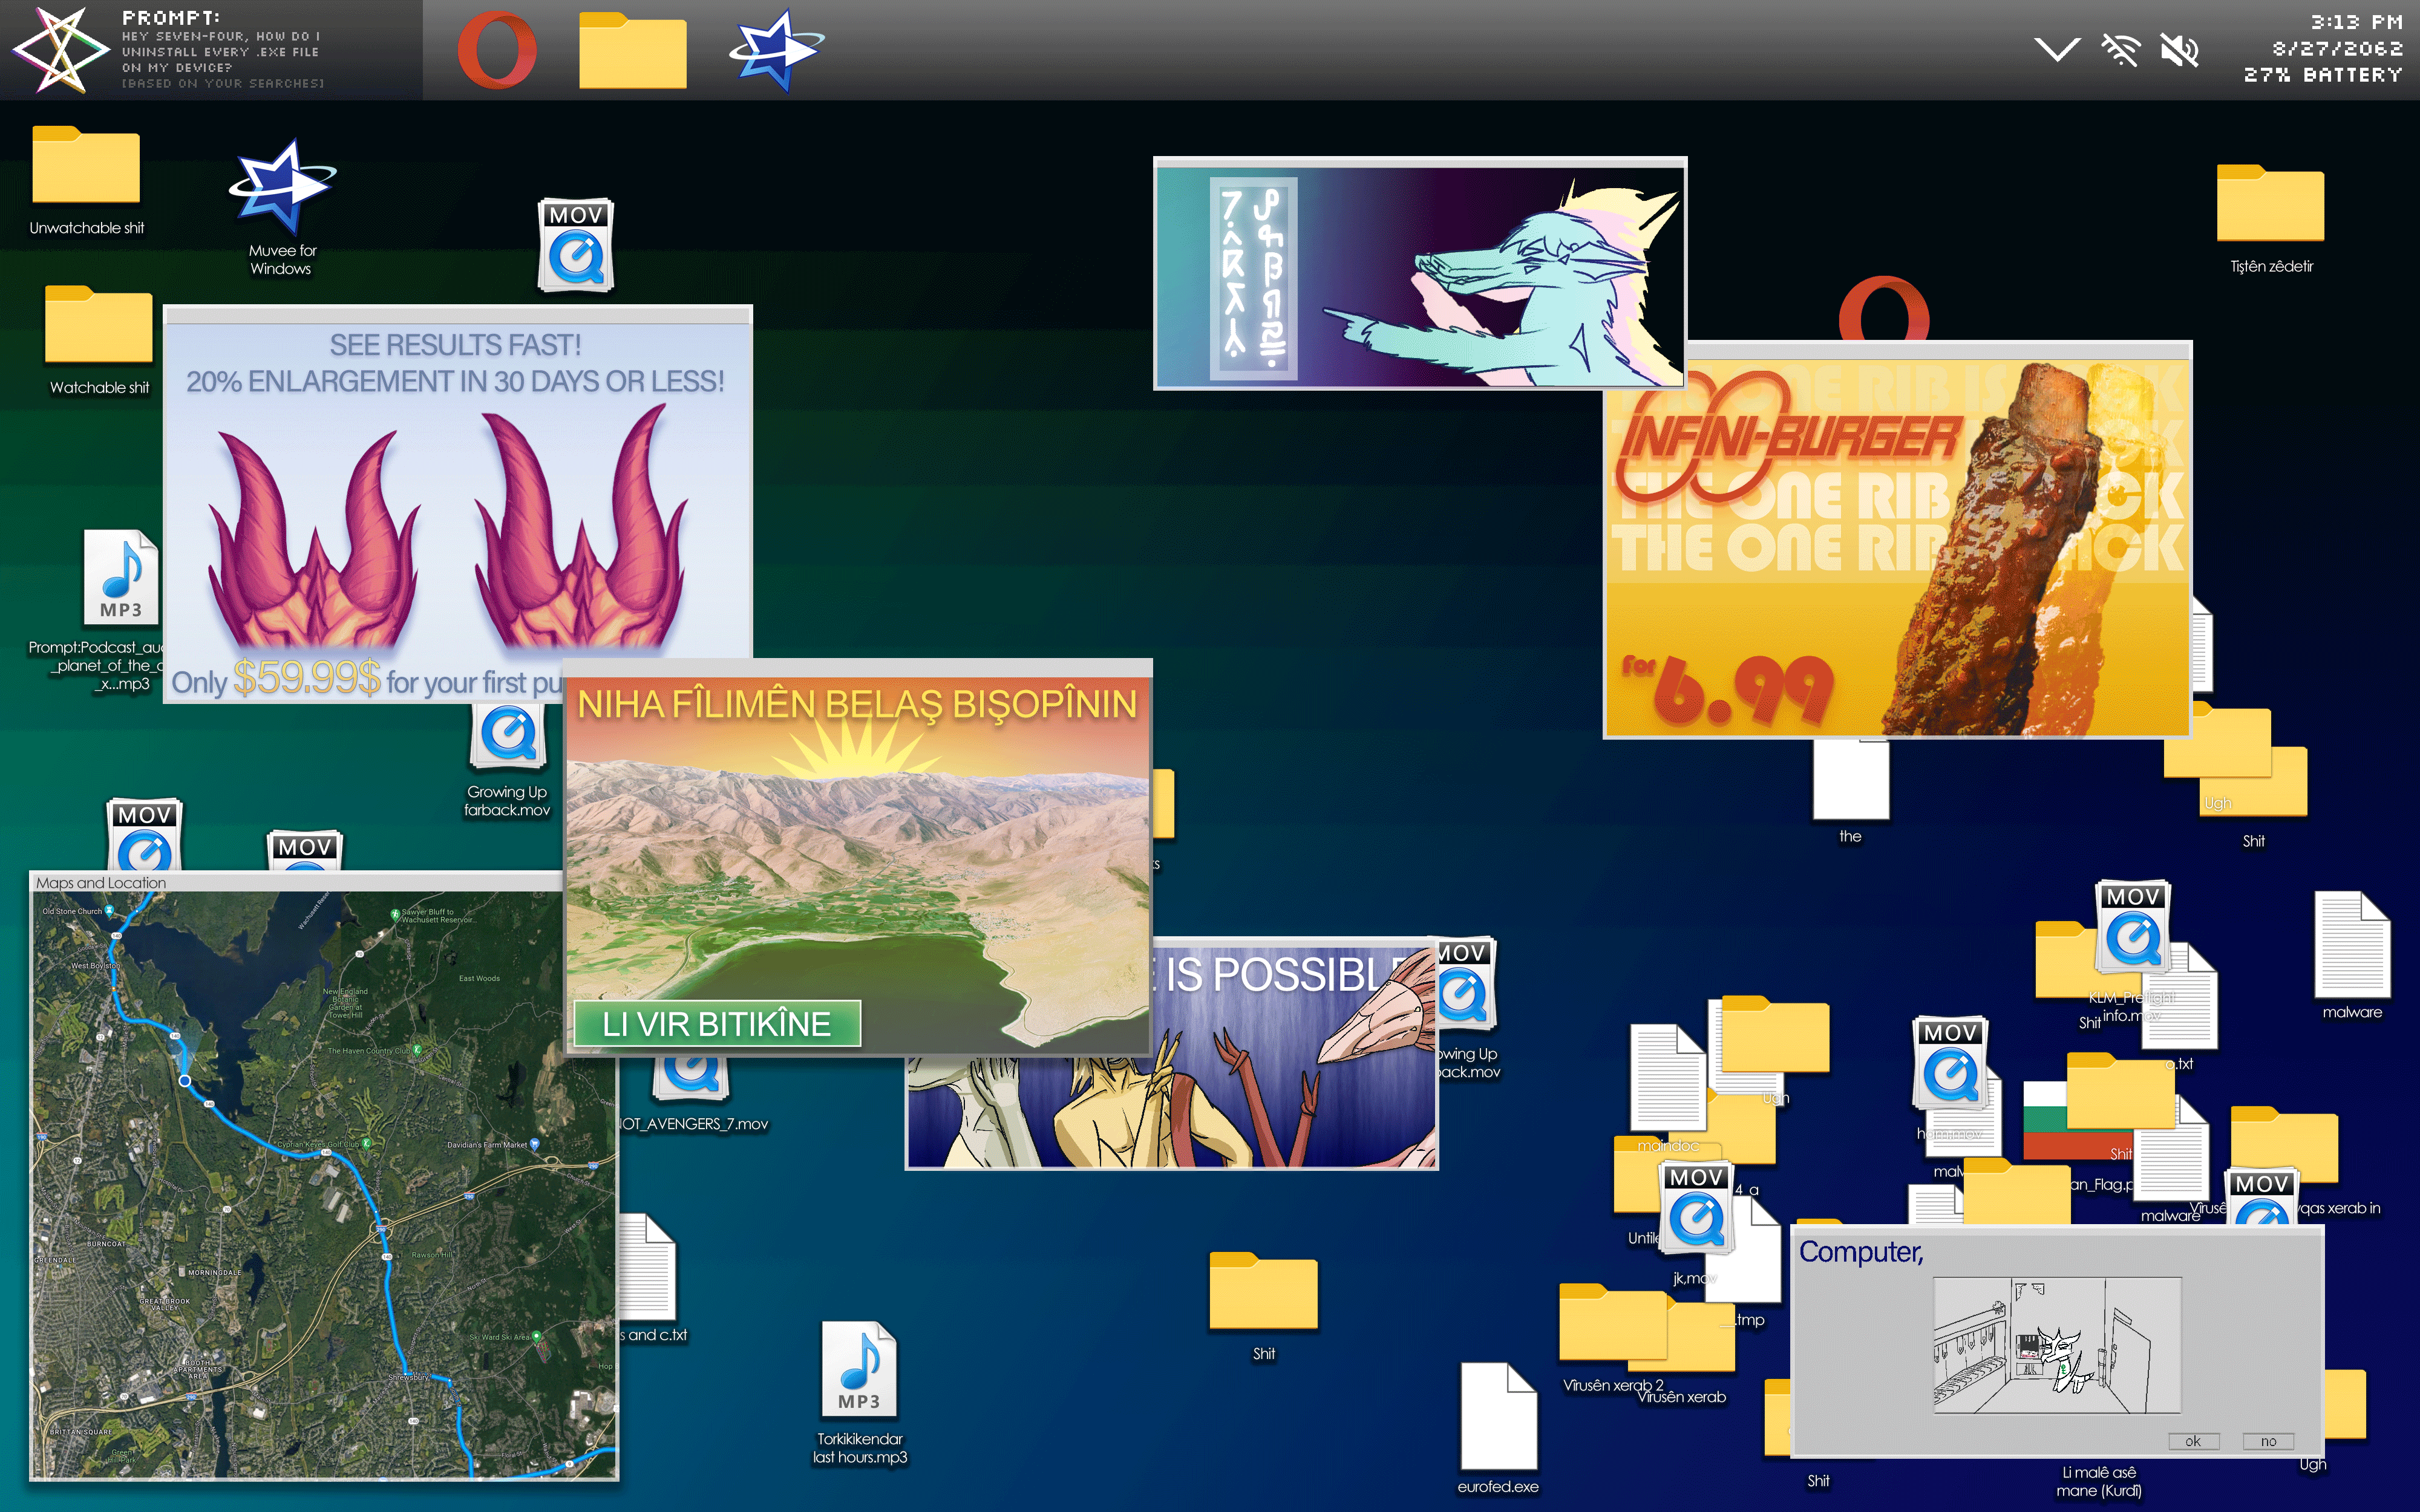2420x1512 pixels.
Task: Unmute the muted speaker icon
Action: point(2179,50)
